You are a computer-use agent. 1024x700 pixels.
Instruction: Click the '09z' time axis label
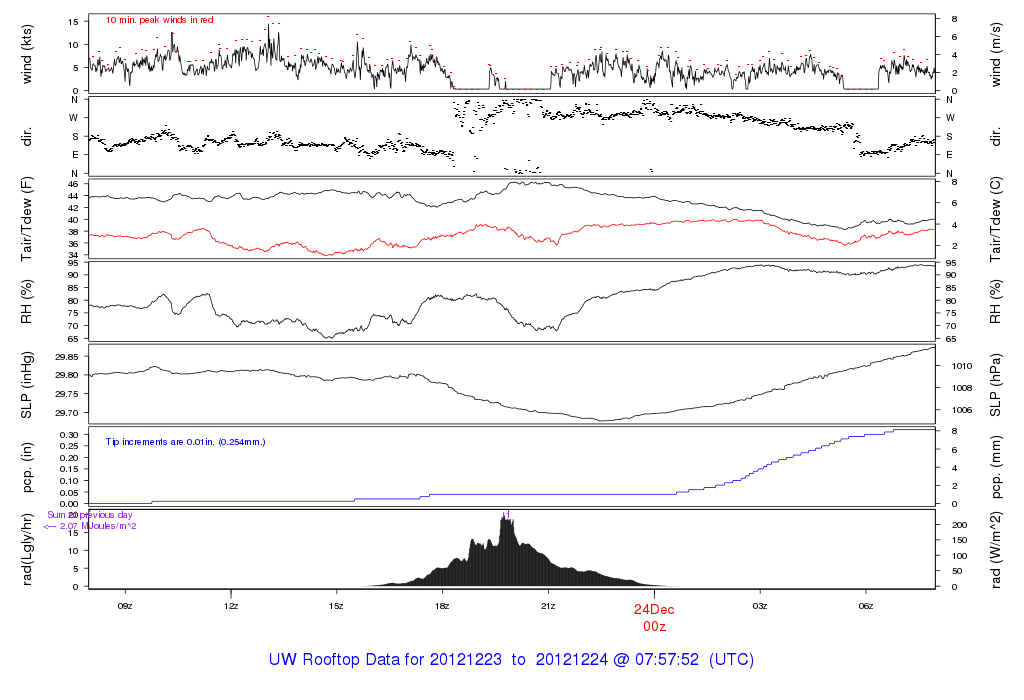[125, 607]
